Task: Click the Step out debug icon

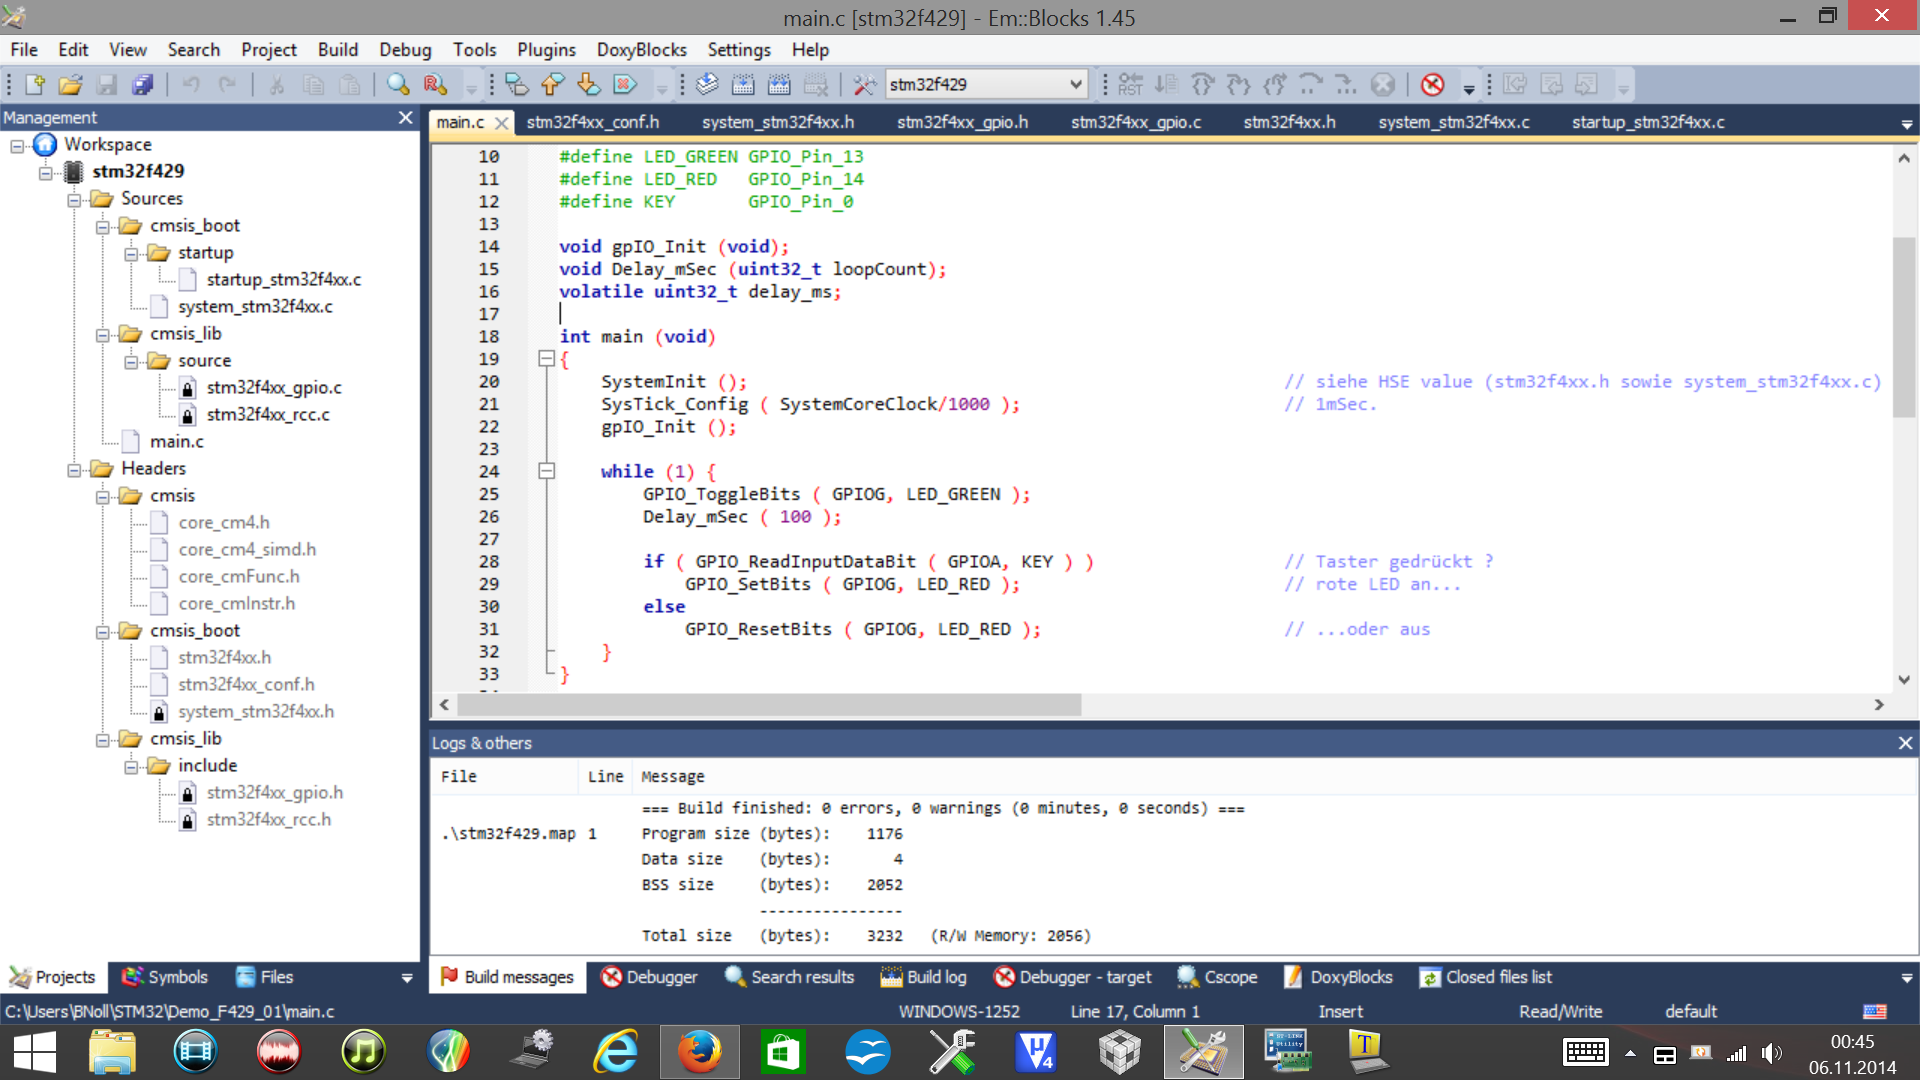Action: (1275, 85)
